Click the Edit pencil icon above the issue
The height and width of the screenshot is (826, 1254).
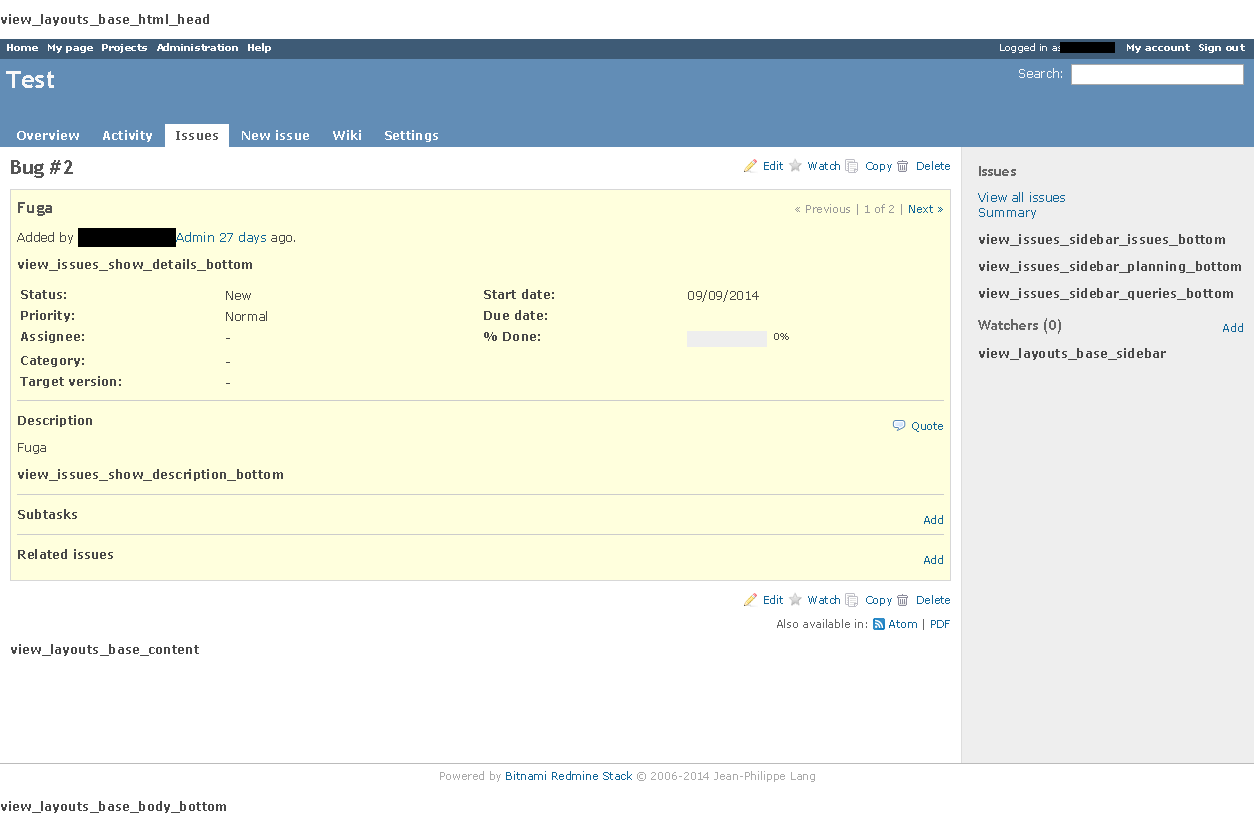[x=751, y=166]
